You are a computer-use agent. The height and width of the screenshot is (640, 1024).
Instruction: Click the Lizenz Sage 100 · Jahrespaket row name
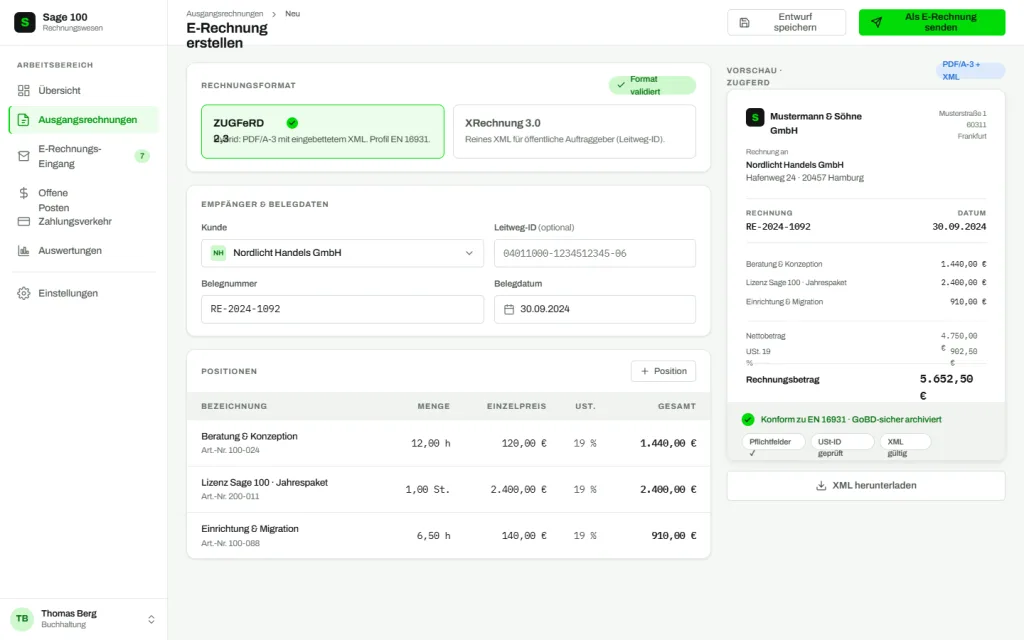264,483
